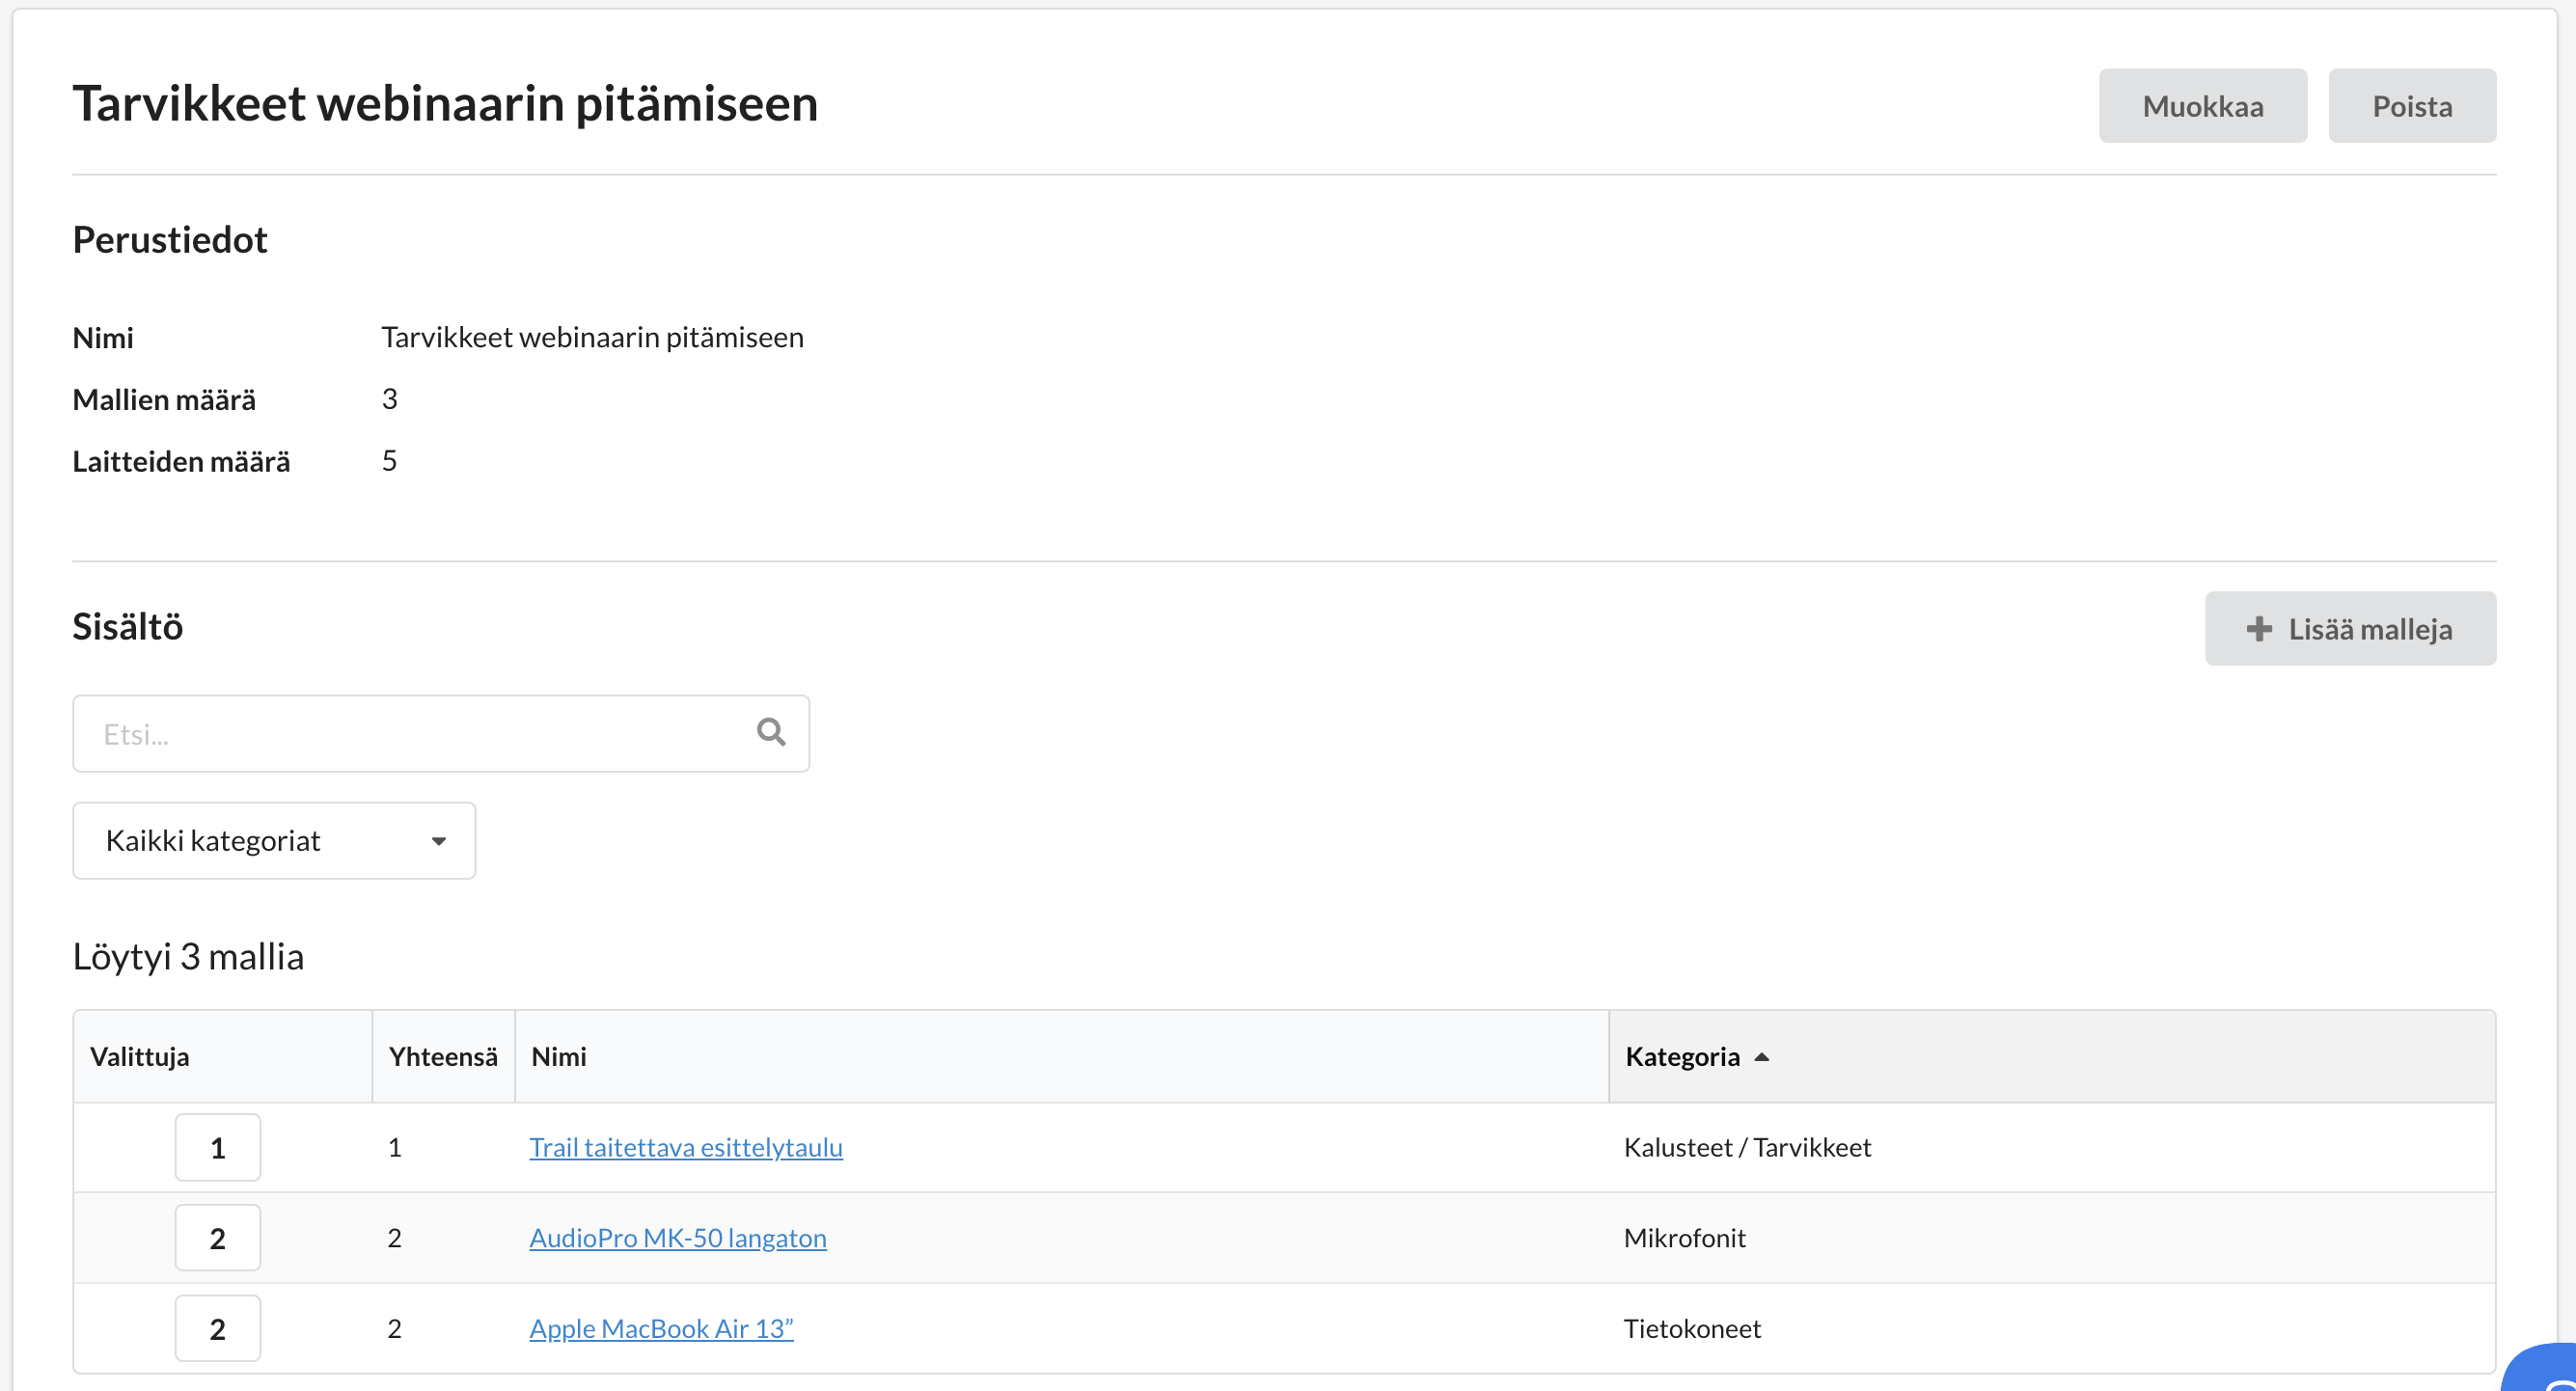Open Trail taitettava esittelytaulu link
The width and height of the screenshot is (2576, 1391).
pos(685,1147)
